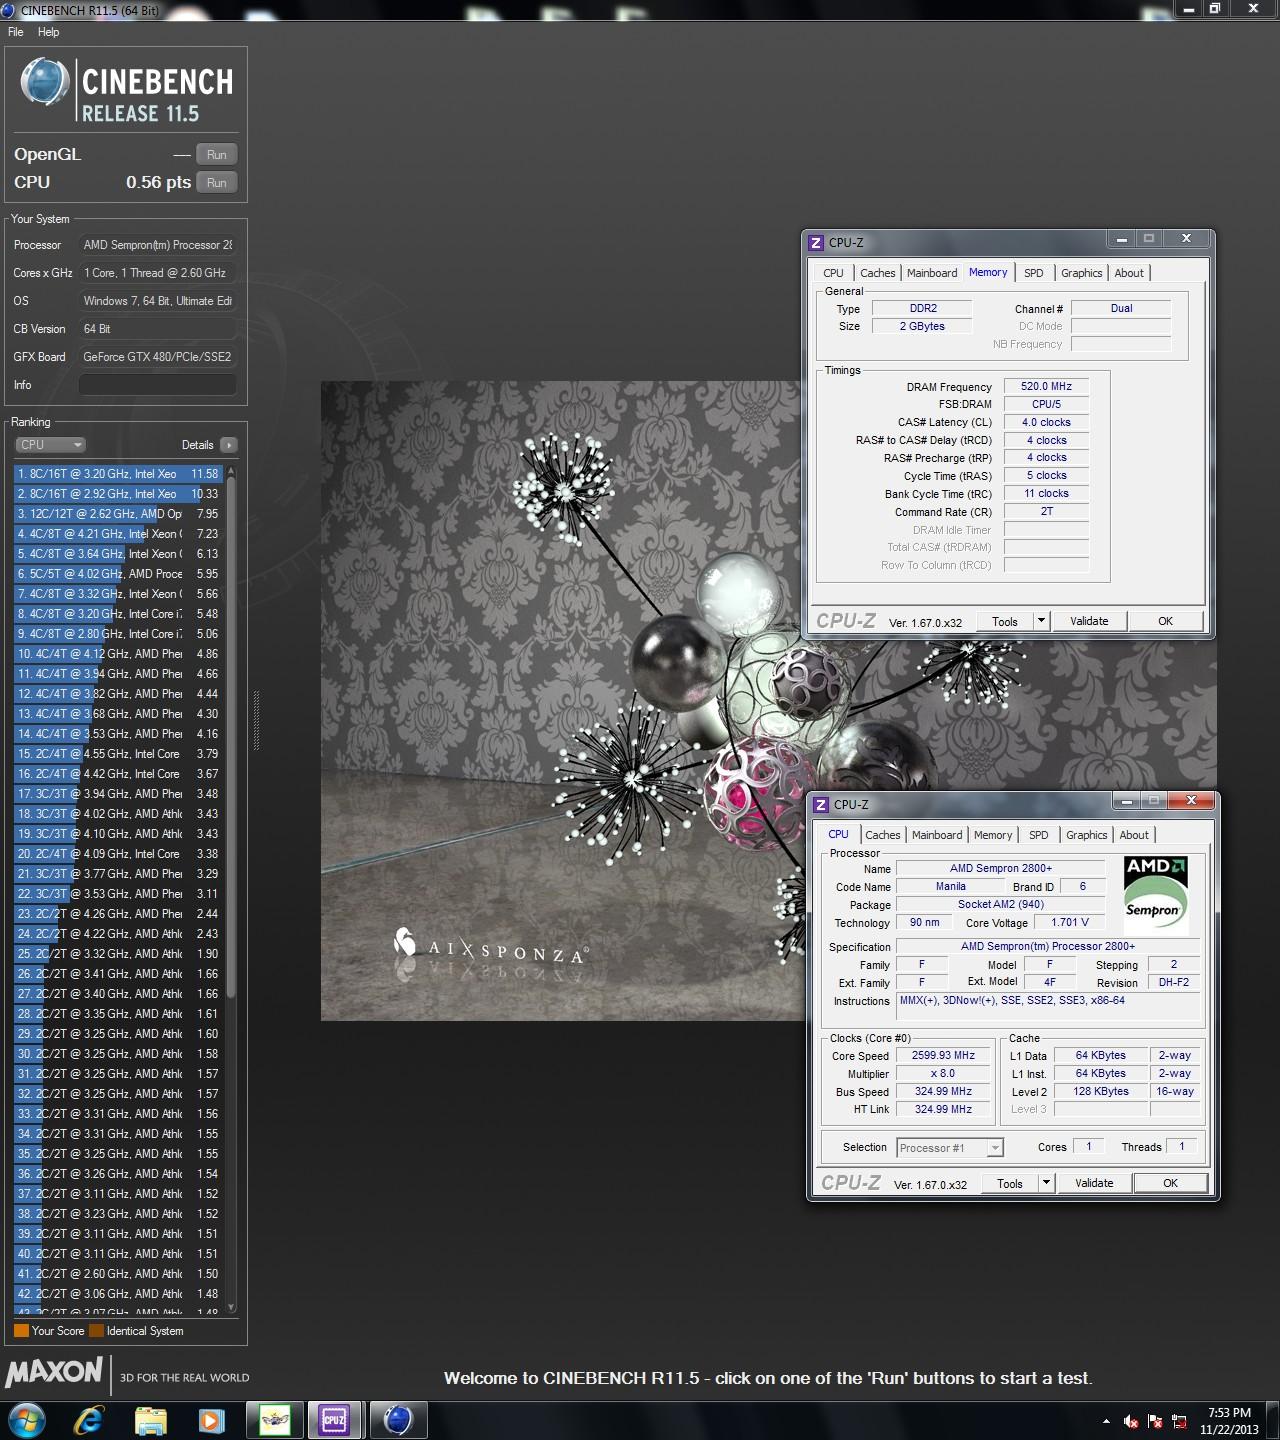Click the Your Score orange swatch
The width and height of the screenshot is (1280, 1440).
[x=21, y=1331]
